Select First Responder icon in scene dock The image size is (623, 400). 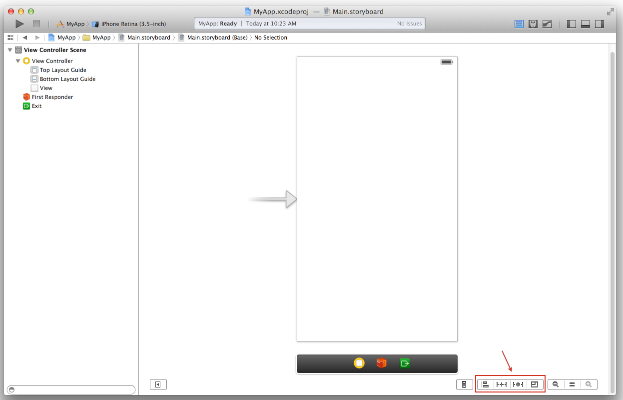tap(381, 363)
